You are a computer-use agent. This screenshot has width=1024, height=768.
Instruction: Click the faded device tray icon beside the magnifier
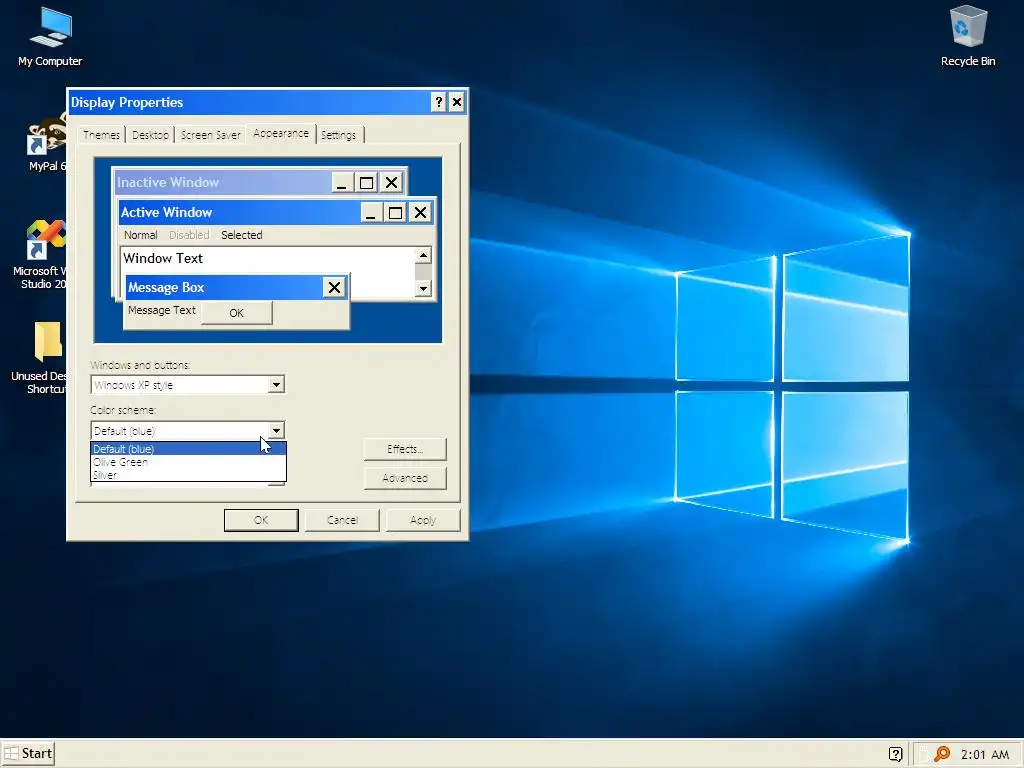coord(924,754)
